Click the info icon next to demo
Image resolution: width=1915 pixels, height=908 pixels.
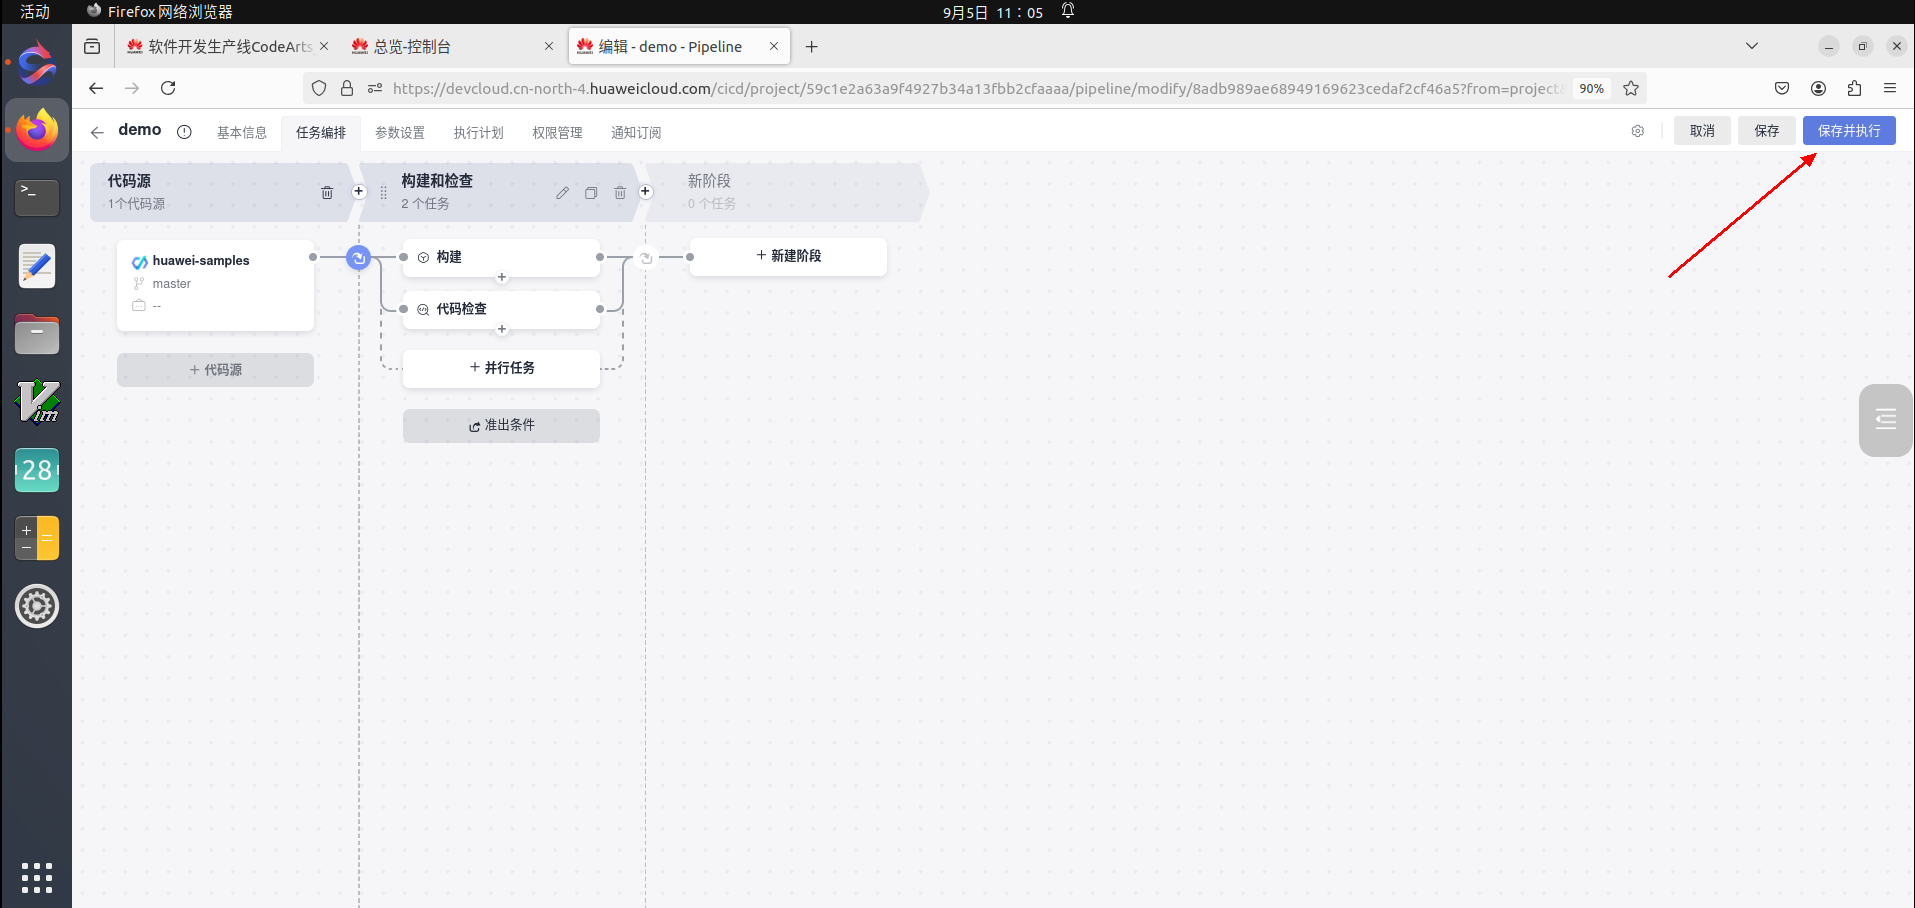tap(184, 132)
